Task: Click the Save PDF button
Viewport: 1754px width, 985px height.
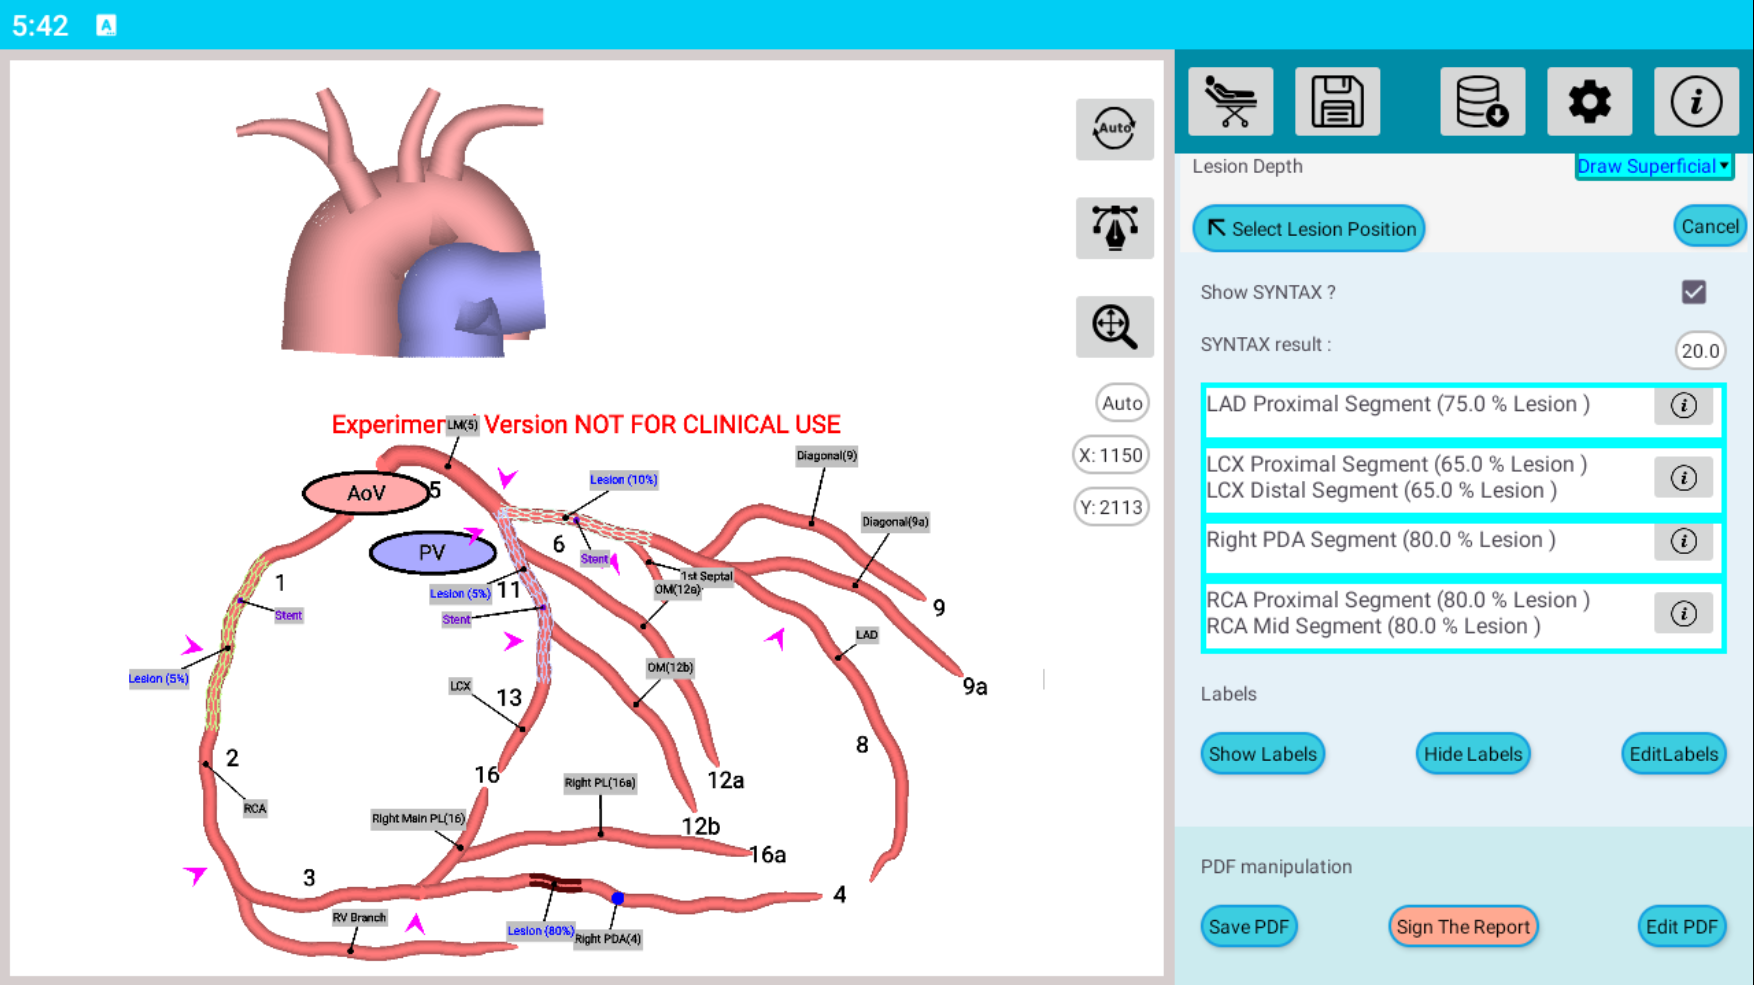Action: point(1248,927)
